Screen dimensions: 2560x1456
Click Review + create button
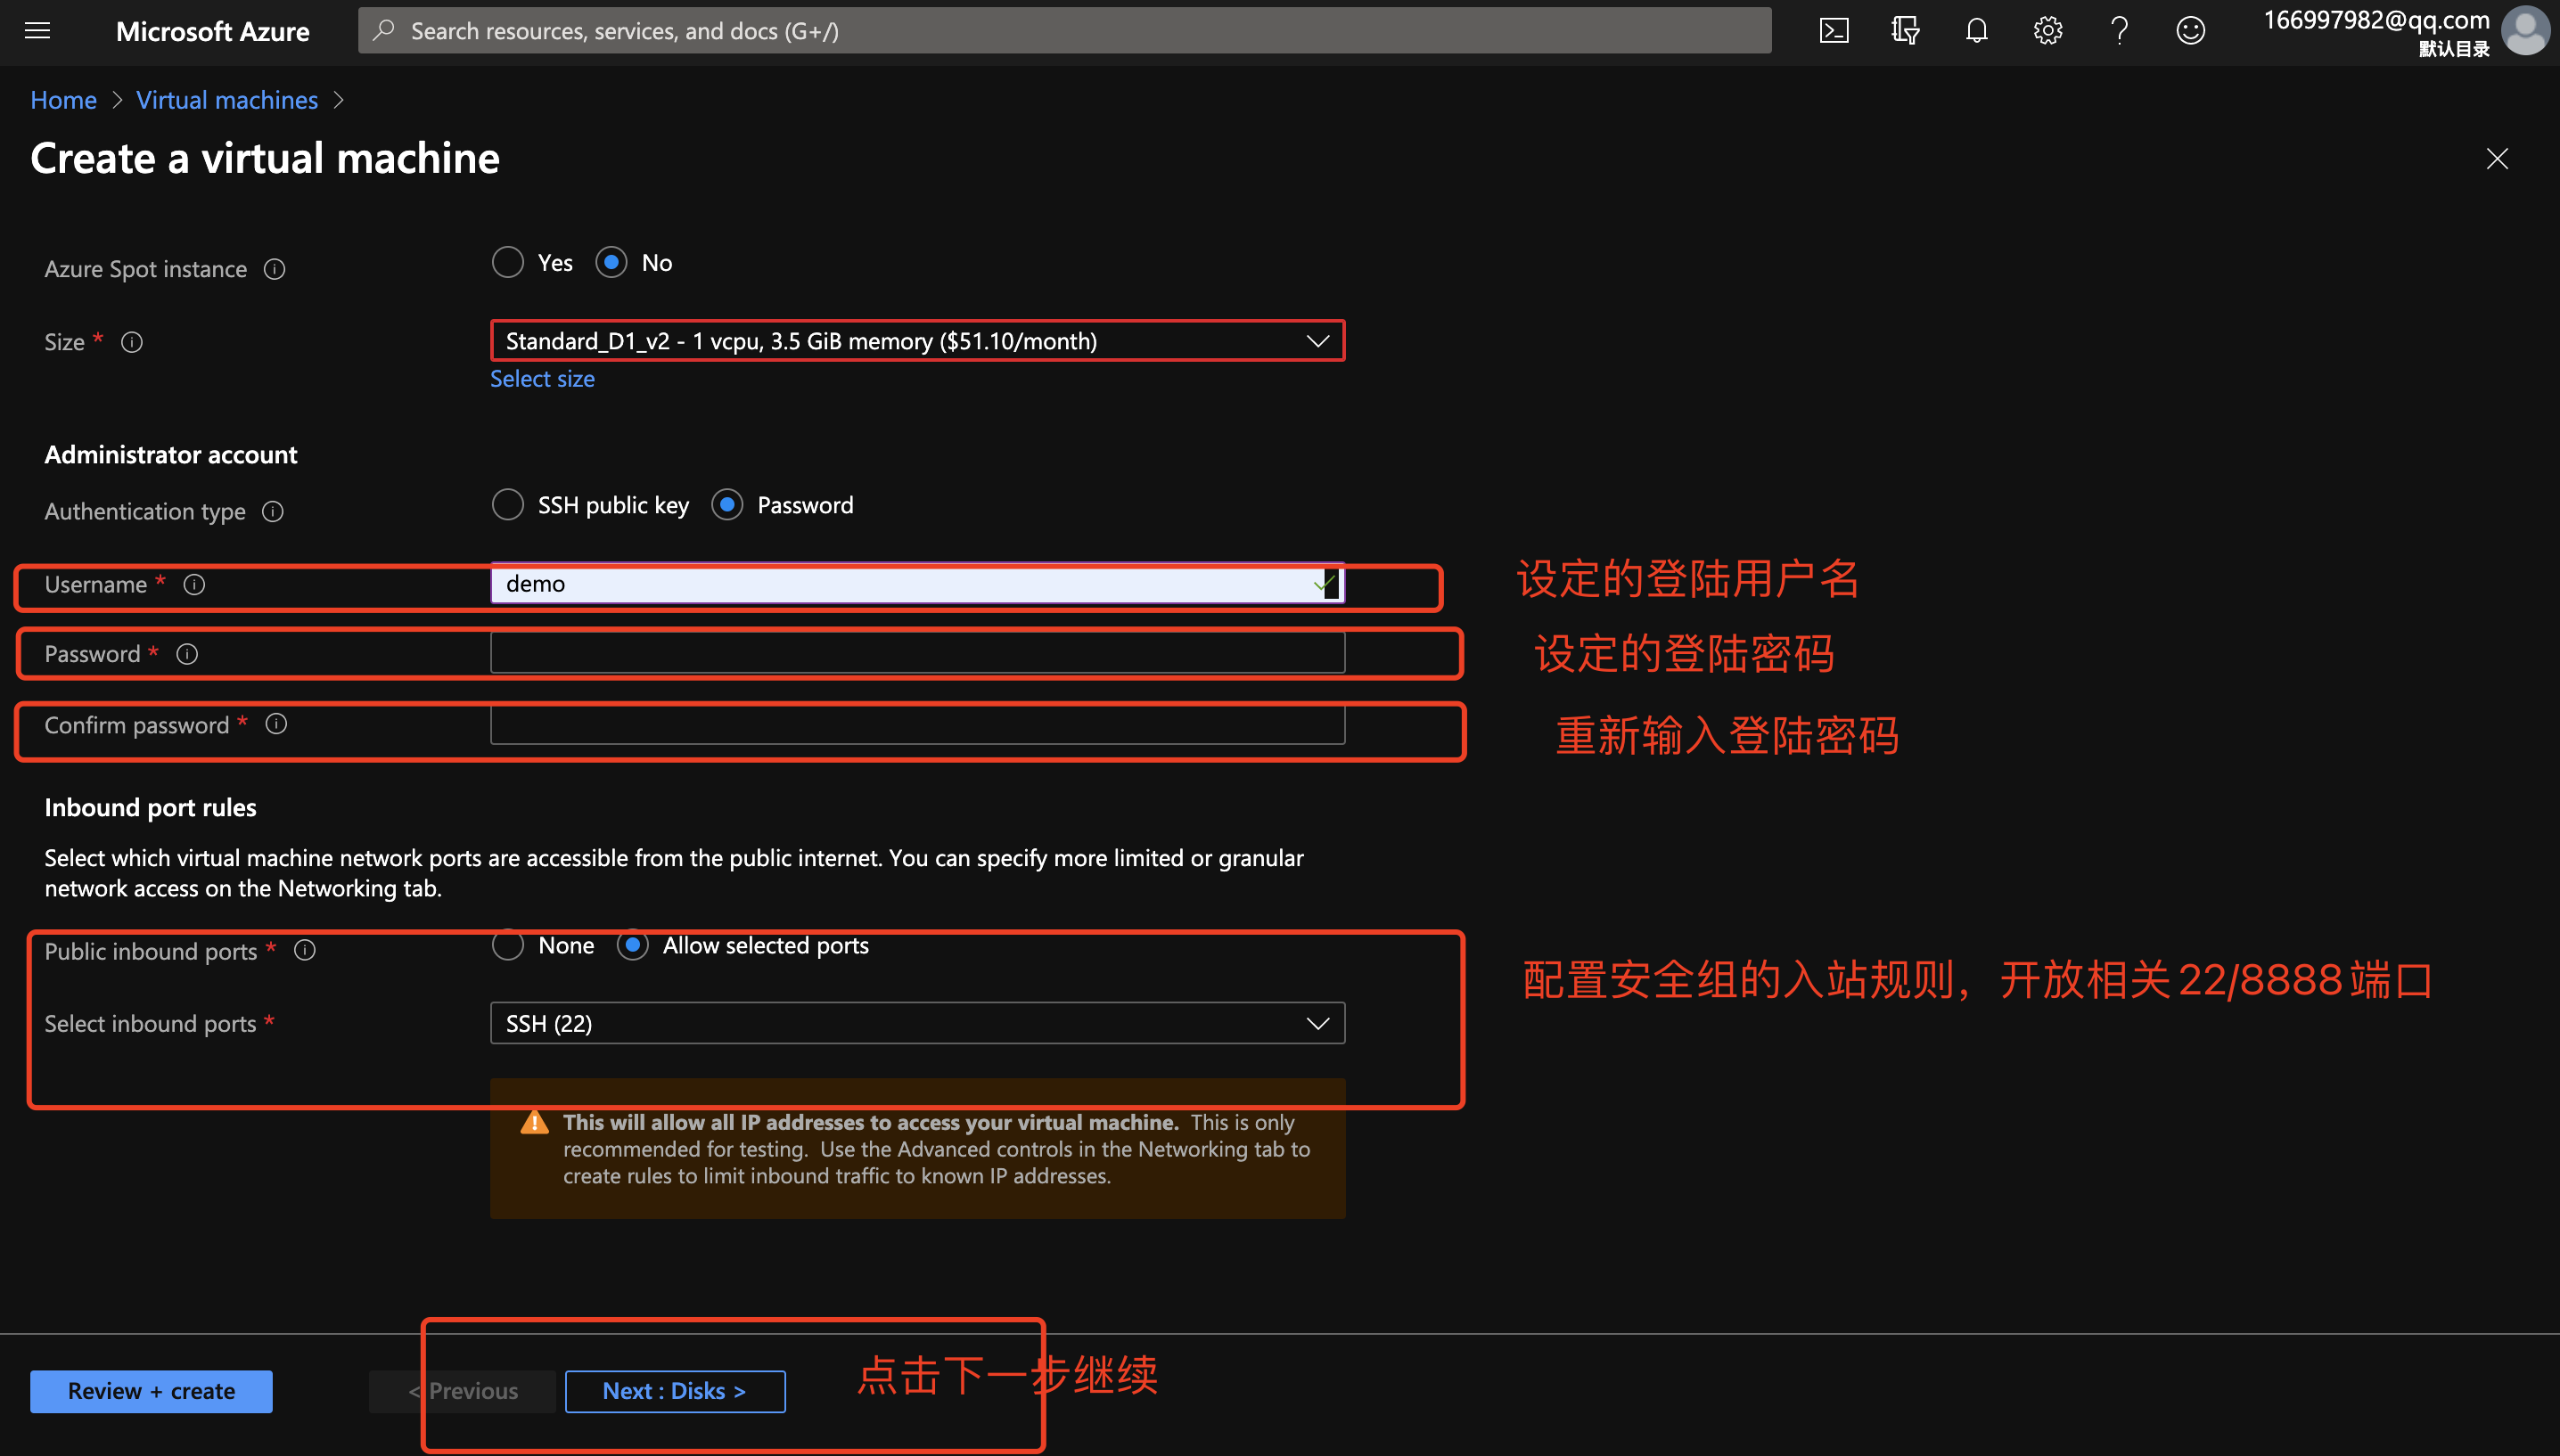click(151, 1391)
